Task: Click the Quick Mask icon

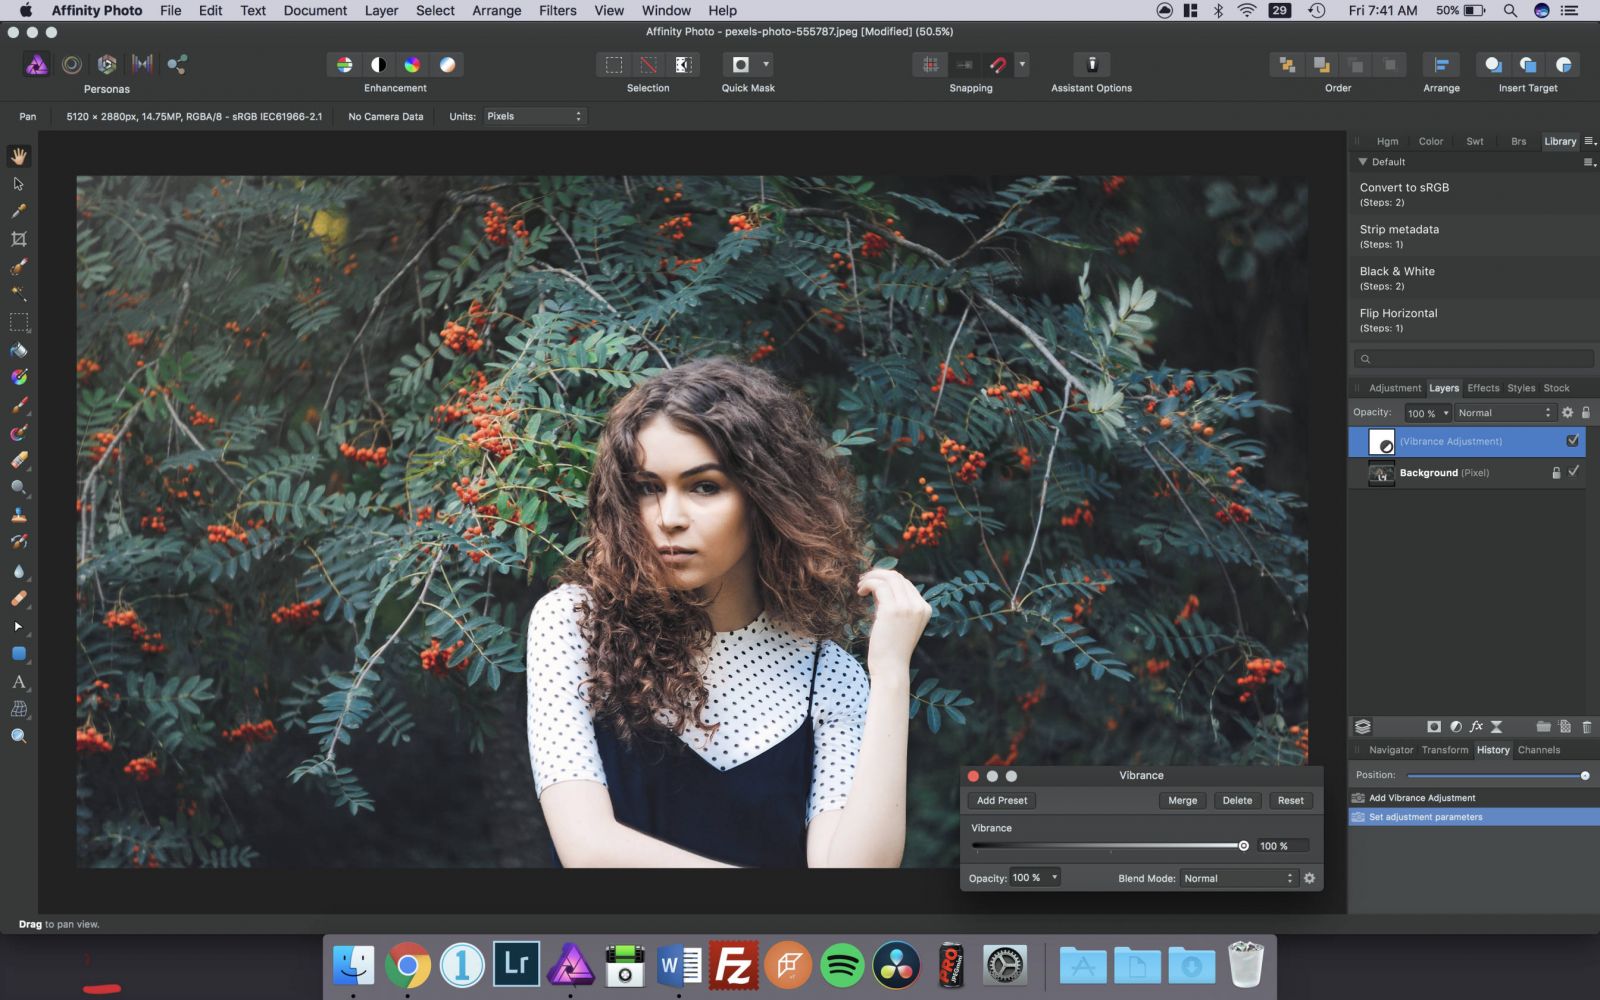Action: point(740,64)
